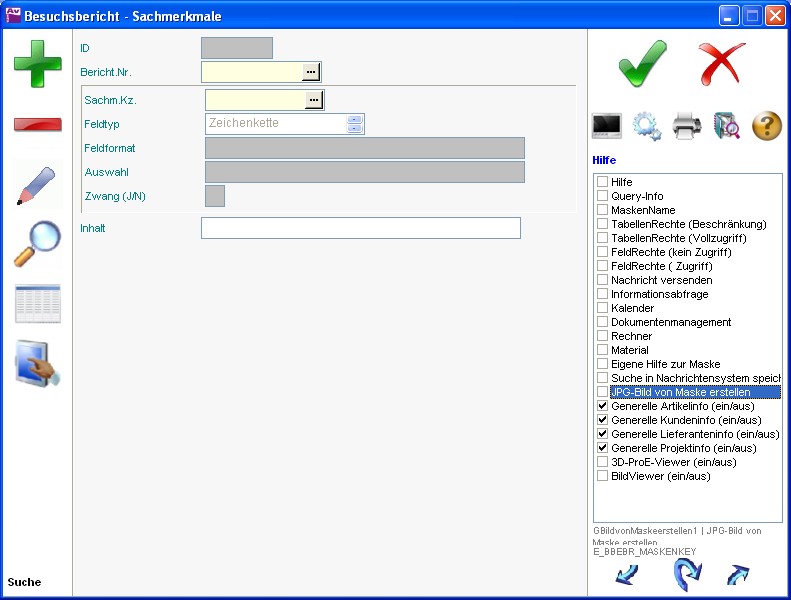Click the printer icon
Viewport: 791px width, 600px height.
tap(687, 126)
